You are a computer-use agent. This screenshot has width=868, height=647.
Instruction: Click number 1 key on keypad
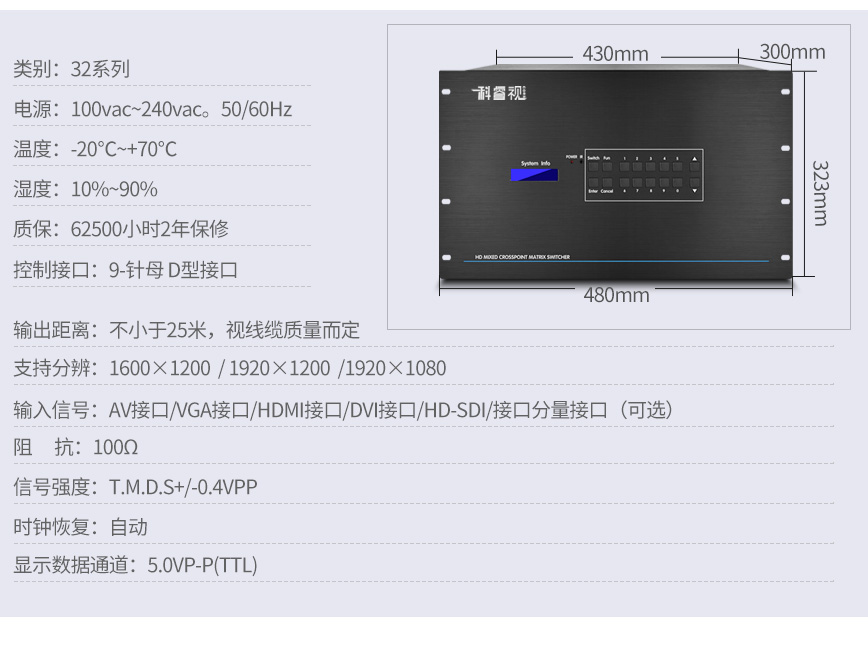[624, 167]
